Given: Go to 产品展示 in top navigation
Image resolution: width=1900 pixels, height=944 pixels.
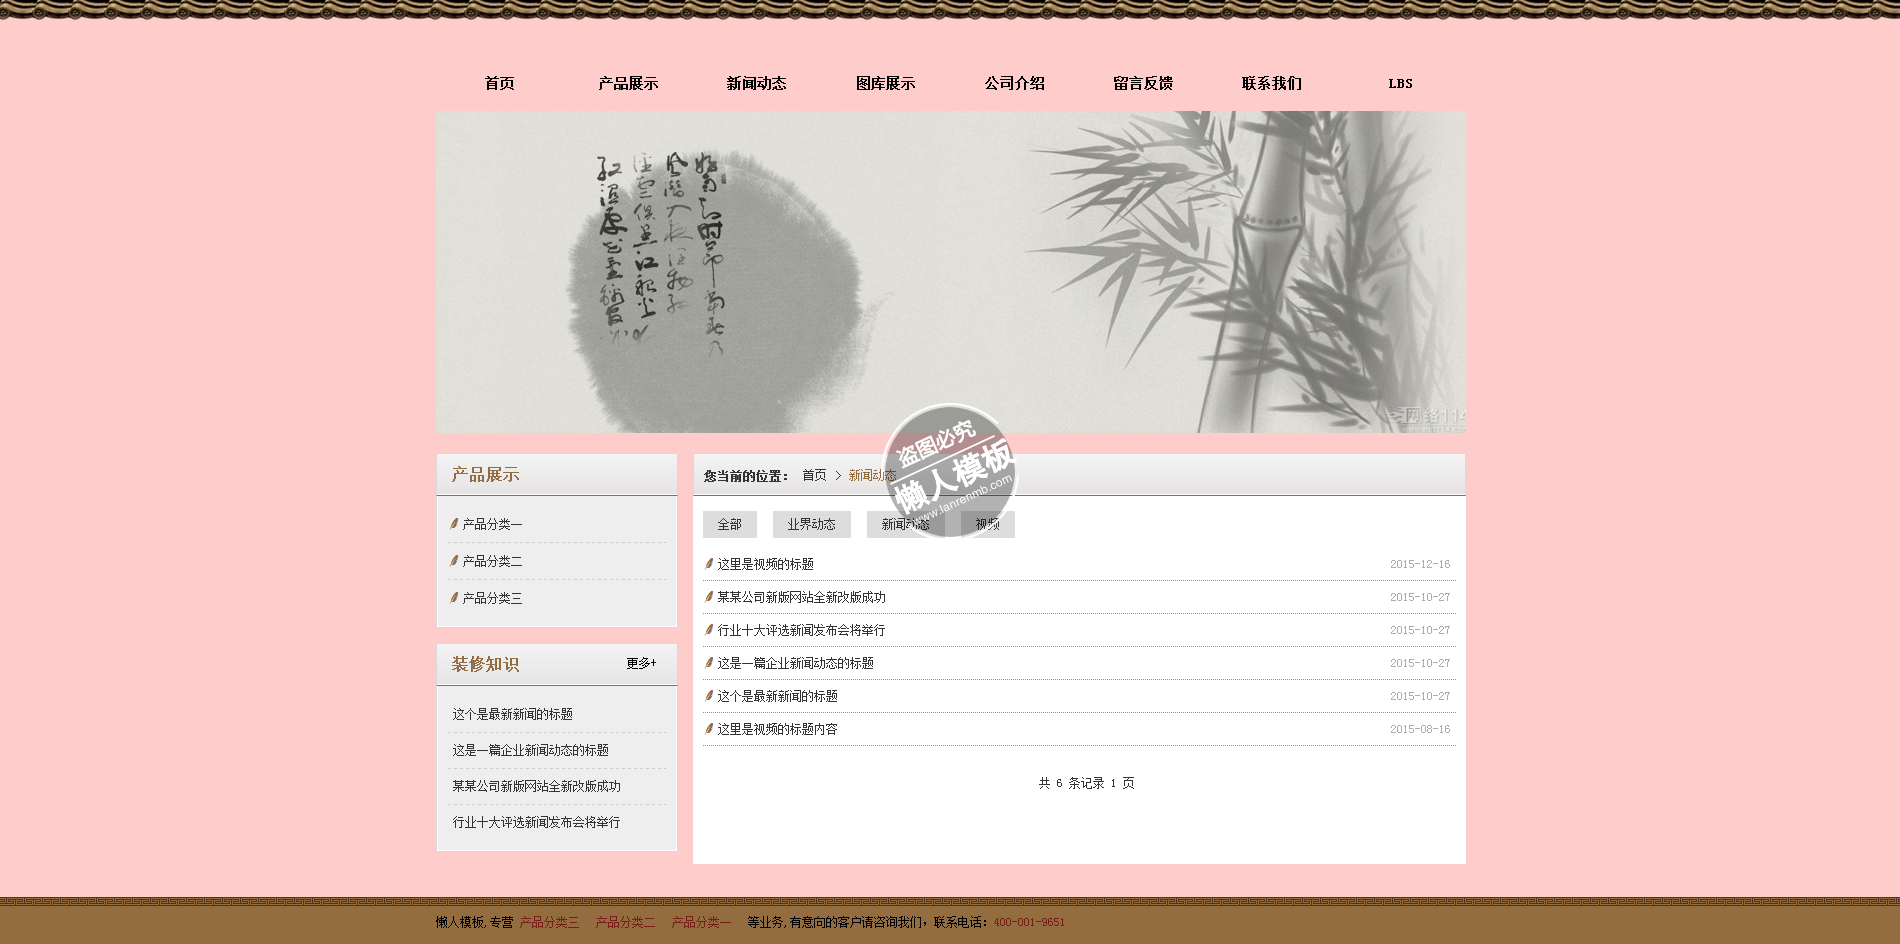Looking at the screenshot, I should (628, 83).
